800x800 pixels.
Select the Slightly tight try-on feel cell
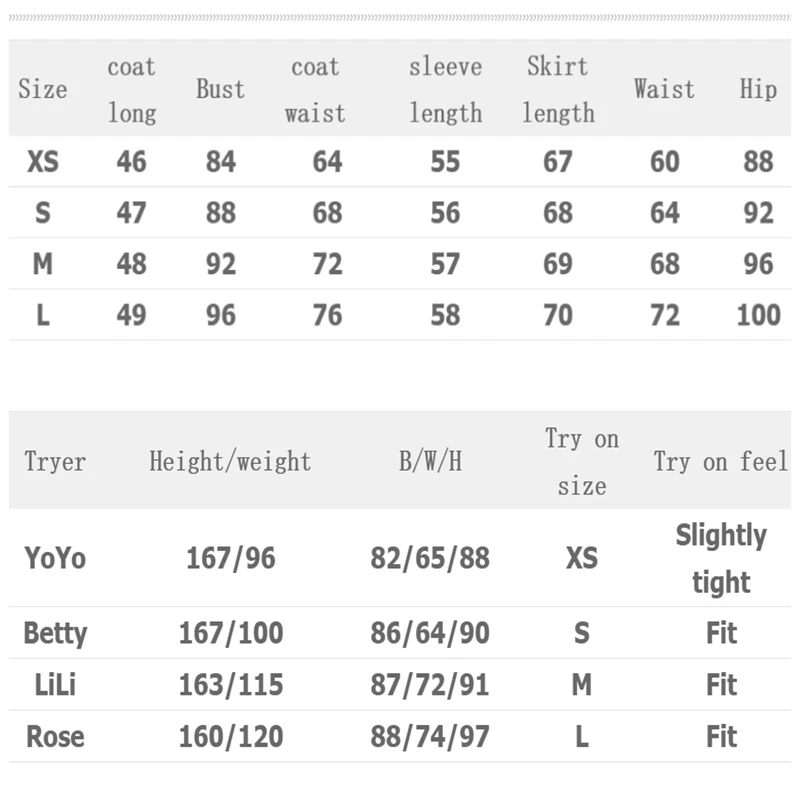pos(721,558)
